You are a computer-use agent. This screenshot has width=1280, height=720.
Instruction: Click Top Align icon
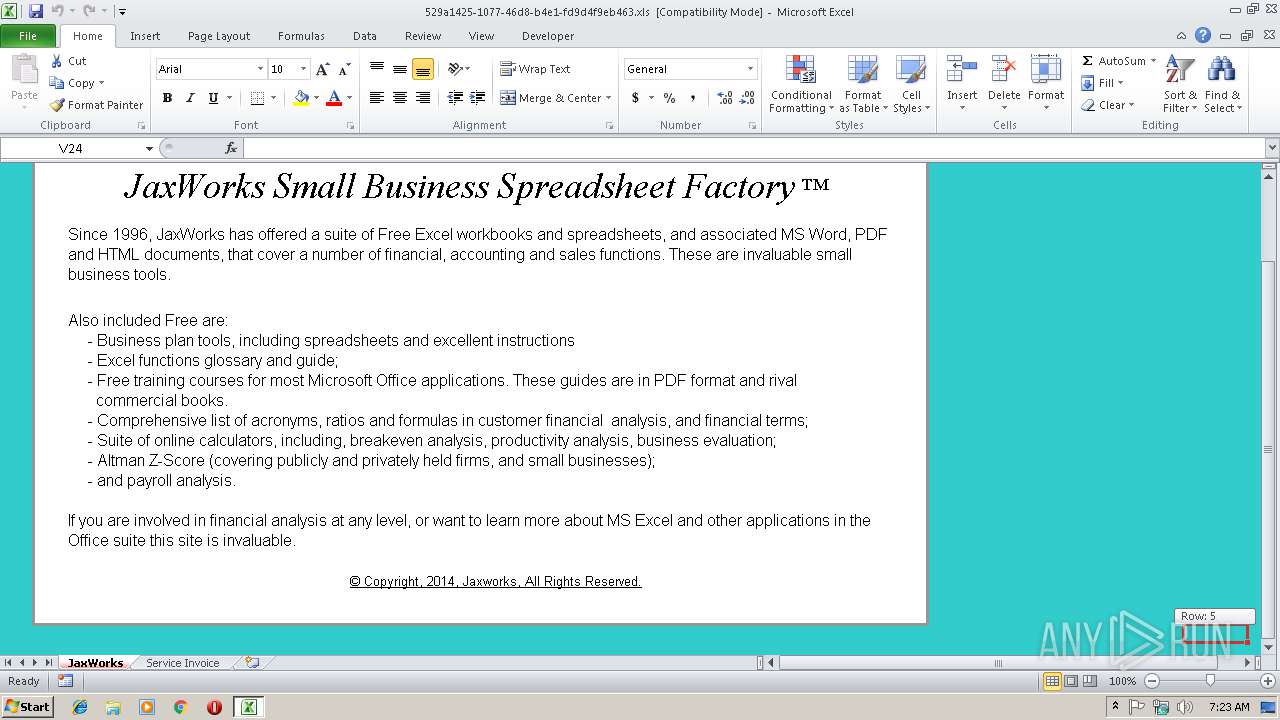pos(377,69)
